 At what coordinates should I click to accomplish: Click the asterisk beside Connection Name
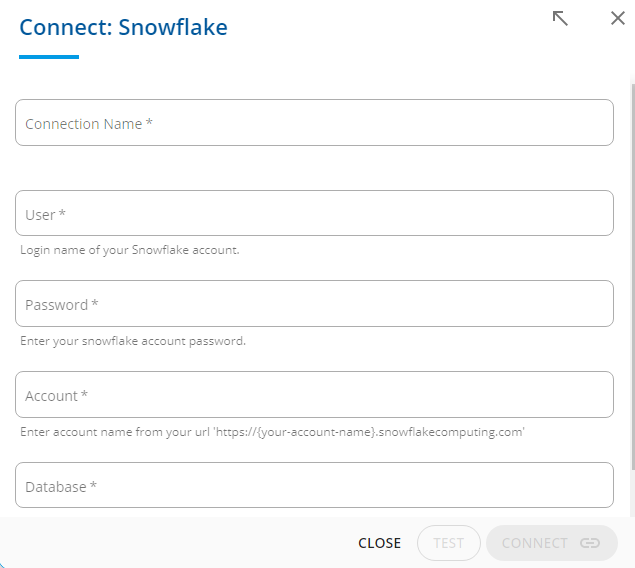149,122
